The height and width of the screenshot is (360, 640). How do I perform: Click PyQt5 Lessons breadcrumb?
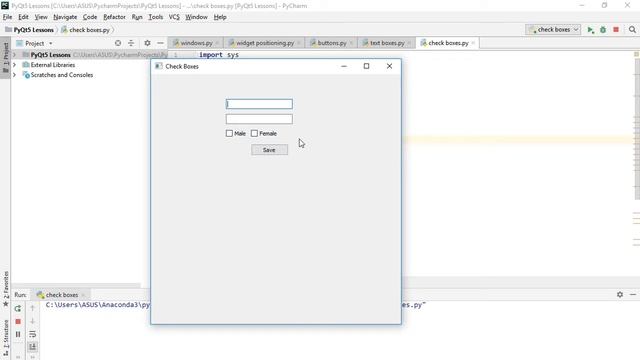point(29,30)
